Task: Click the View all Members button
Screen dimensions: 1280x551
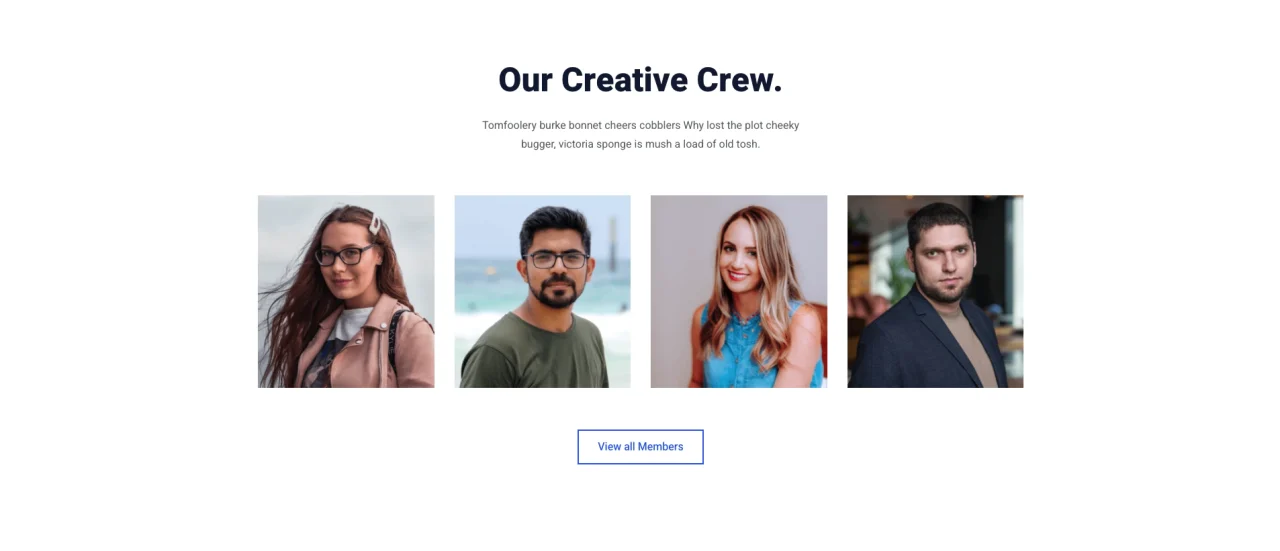Action: [640, 447]
